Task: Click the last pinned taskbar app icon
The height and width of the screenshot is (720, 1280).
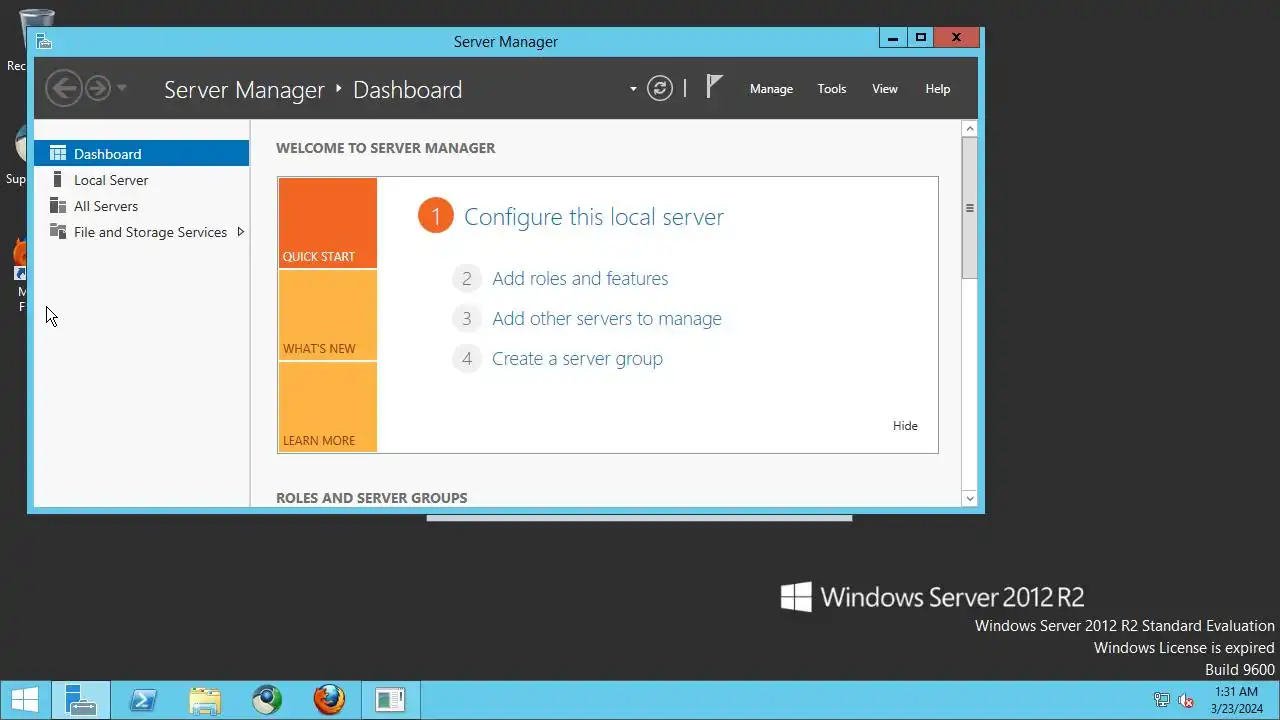Action: (391, 700)
